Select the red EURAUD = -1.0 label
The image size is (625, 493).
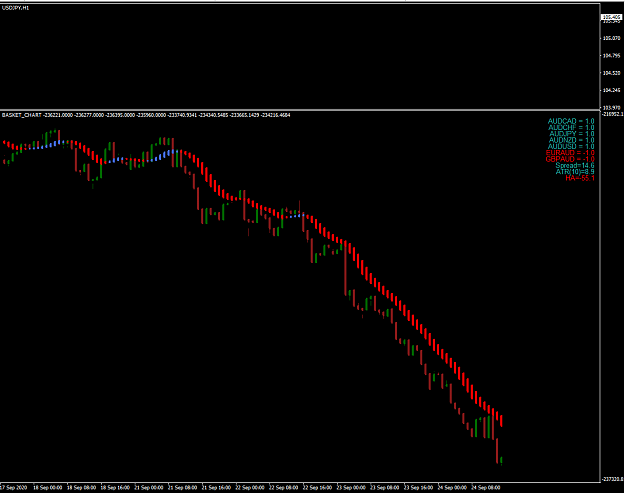pos(570,153)
